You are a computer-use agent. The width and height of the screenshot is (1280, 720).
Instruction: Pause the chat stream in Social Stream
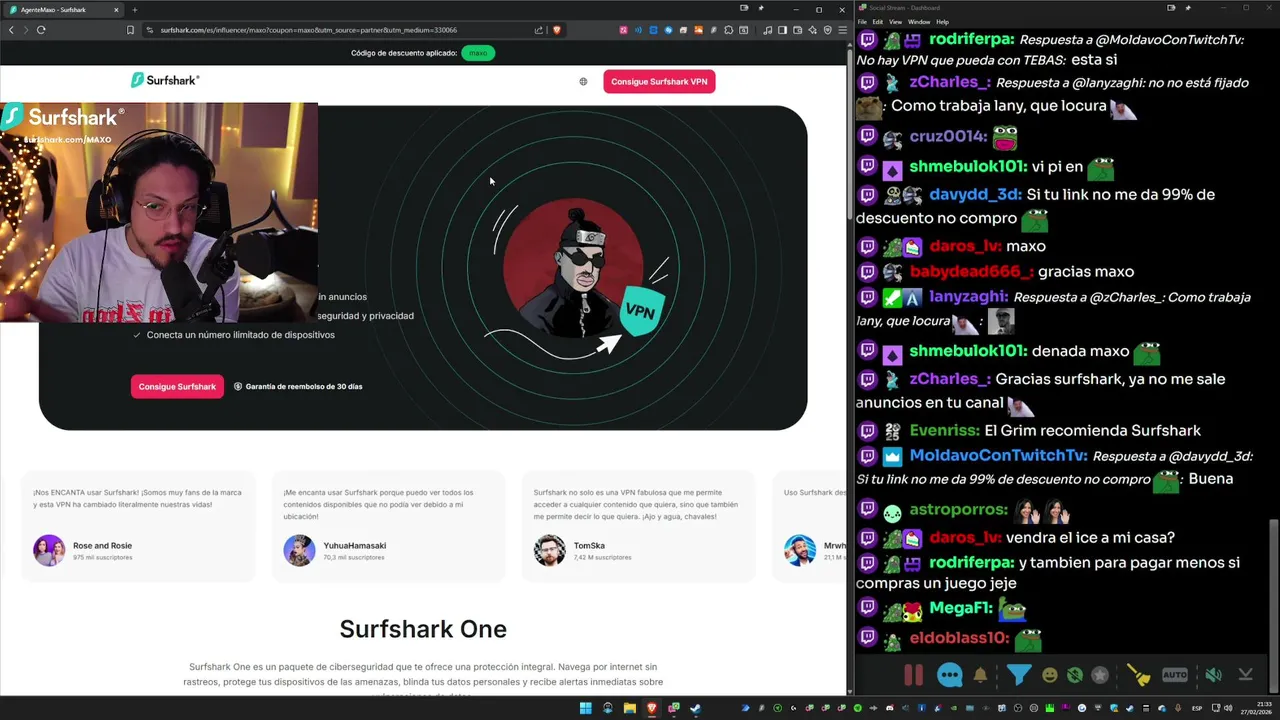913,675
